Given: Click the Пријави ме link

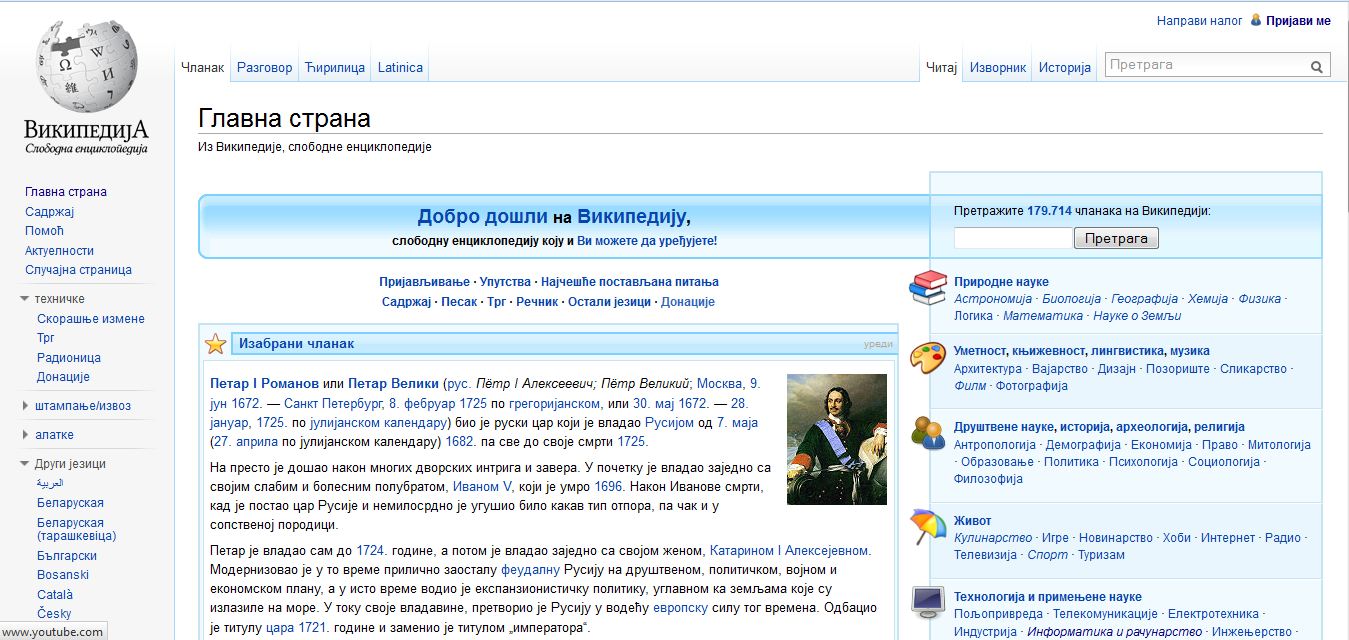Looking at the screenshot, I should 1298,20.
